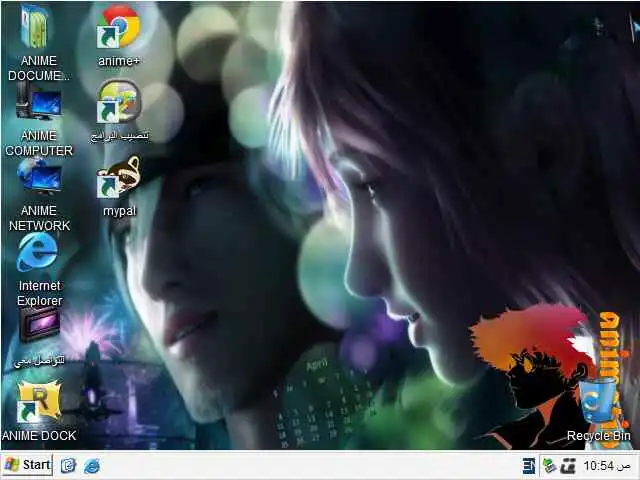Launch Internet Explorer from quick launch
The width and height of the screenshot is (640, 480).
(x=92, y=465)
